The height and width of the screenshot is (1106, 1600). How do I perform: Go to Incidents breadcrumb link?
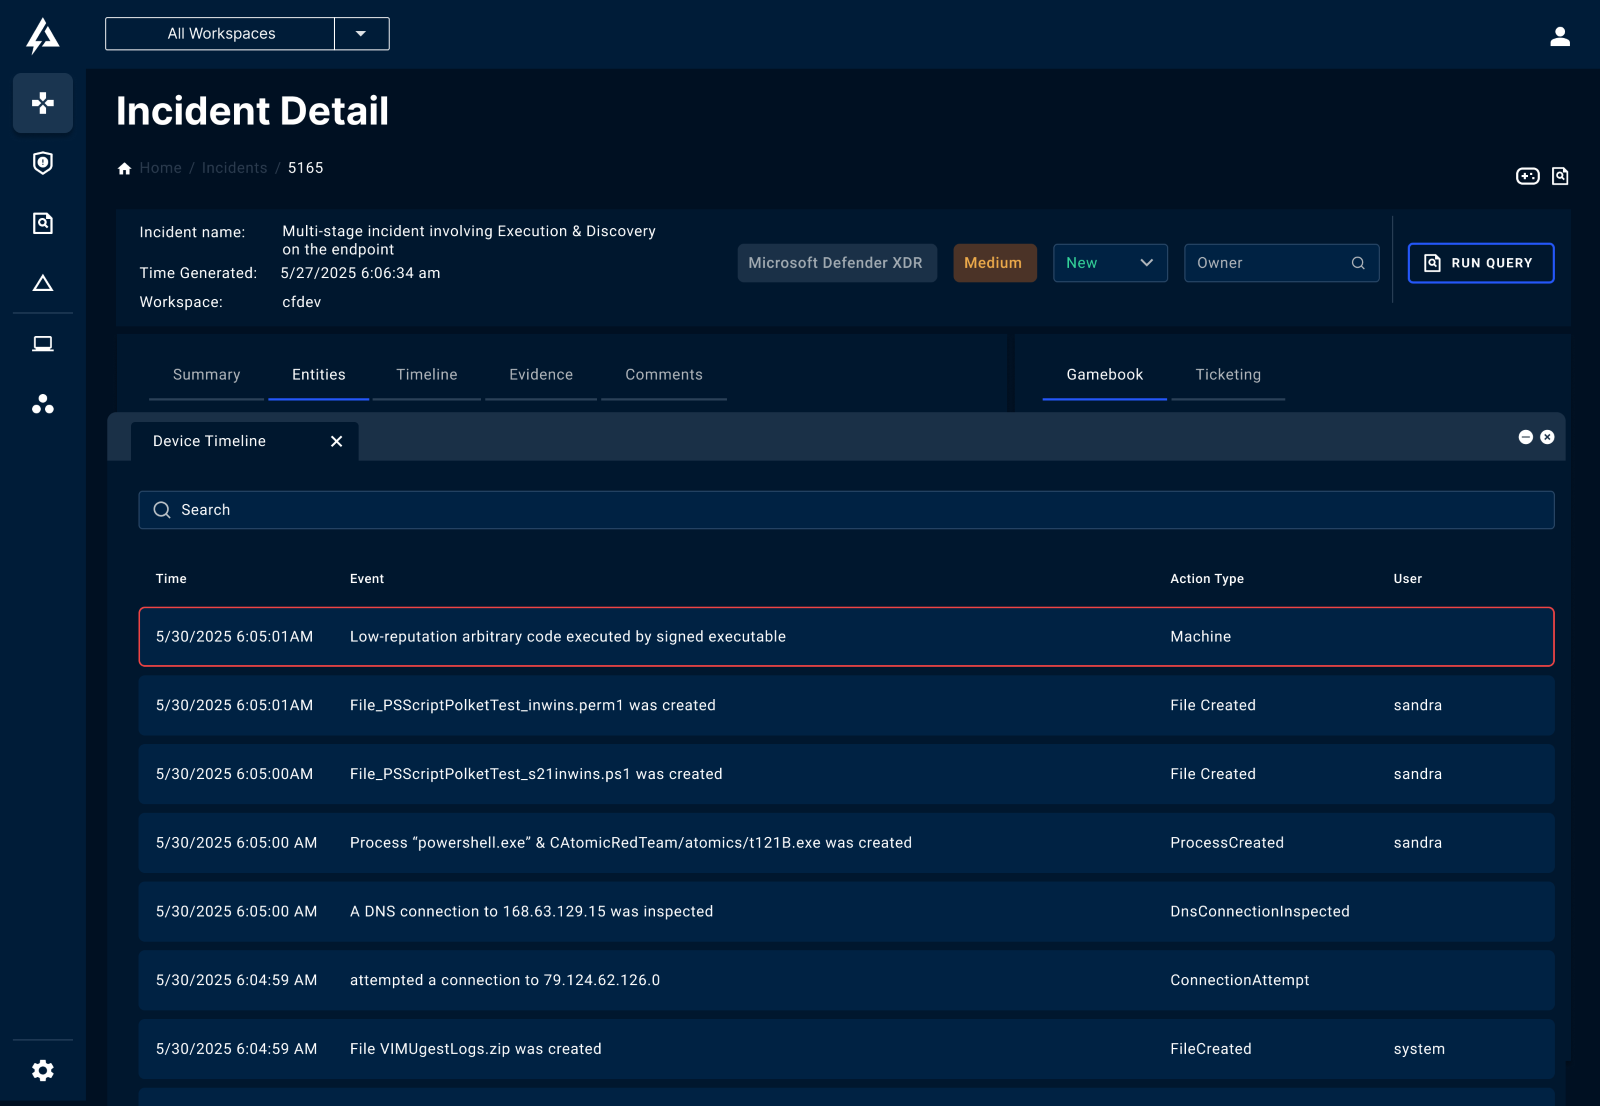point(234,168)
